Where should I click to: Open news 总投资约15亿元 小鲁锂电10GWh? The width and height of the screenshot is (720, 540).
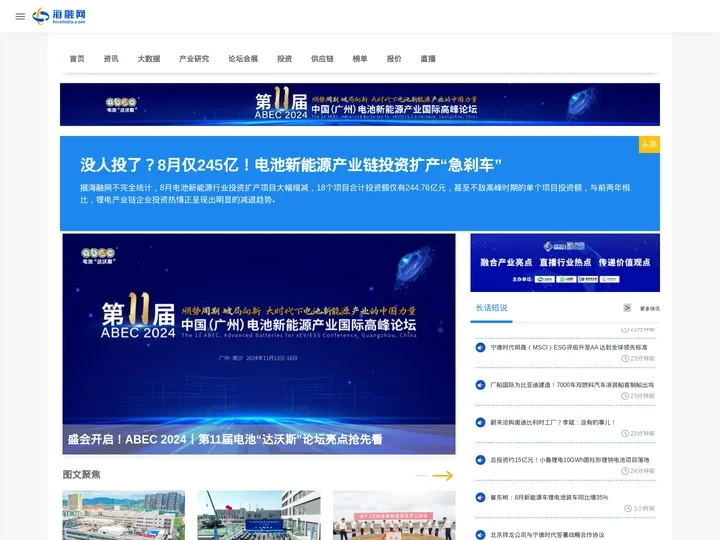570,460
